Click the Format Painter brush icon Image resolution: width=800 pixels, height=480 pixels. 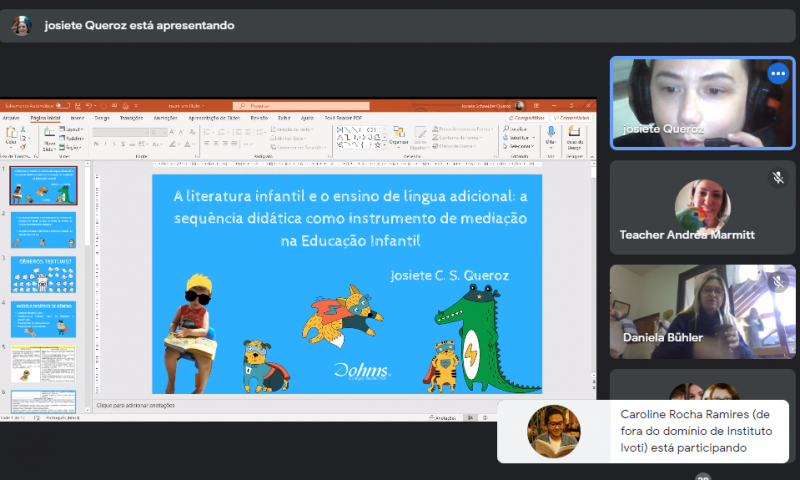(22, 146)
